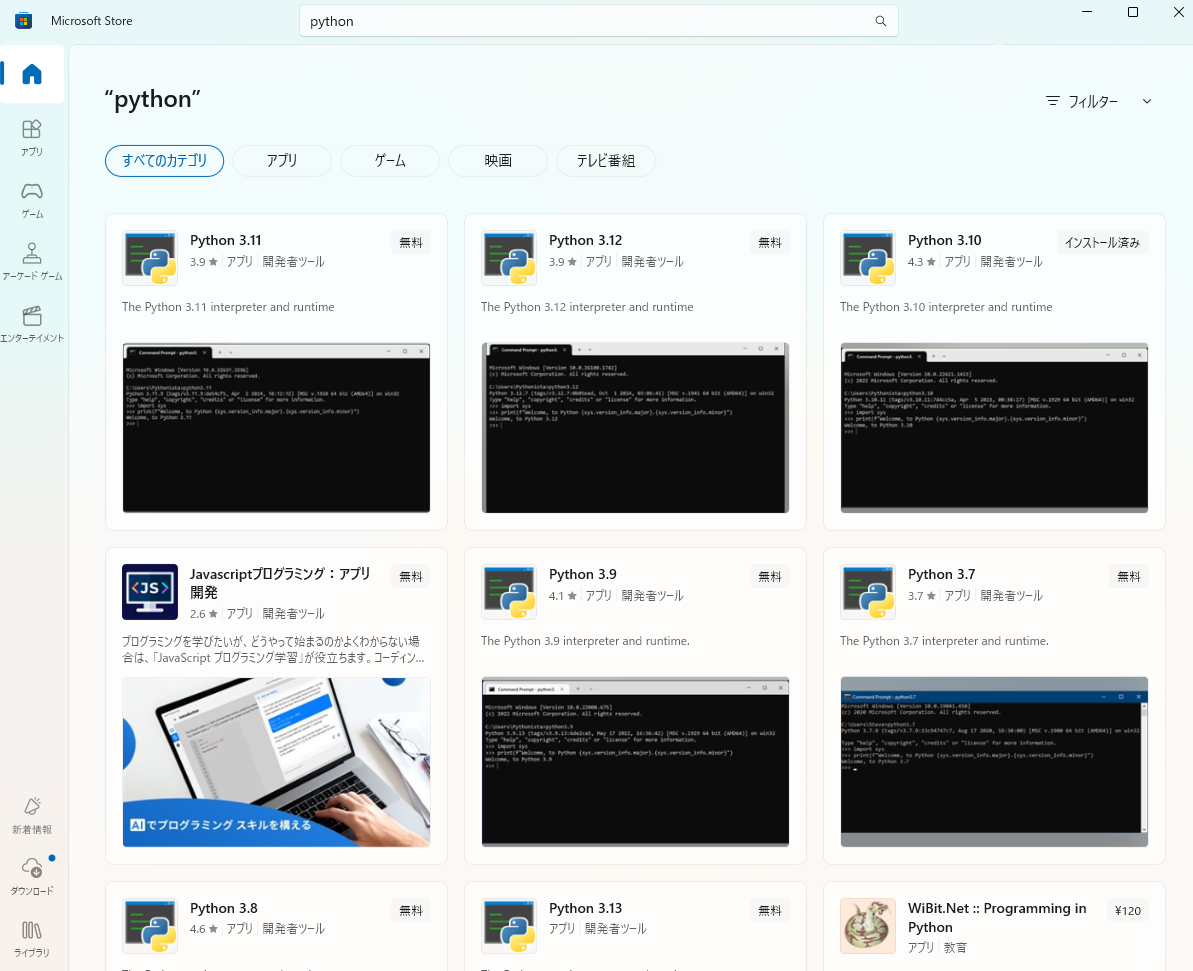Open installed Python 3.10 via インストール済み

1102,241
